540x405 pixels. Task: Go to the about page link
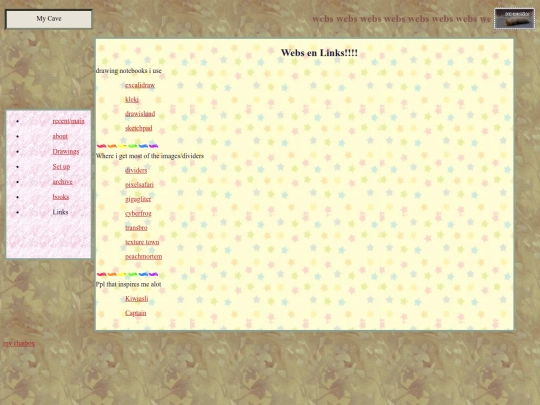point(60,136)
